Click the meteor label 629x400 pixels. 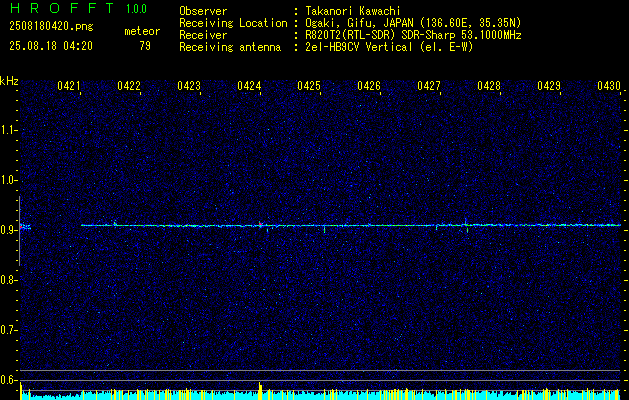(x=142, y=31)
